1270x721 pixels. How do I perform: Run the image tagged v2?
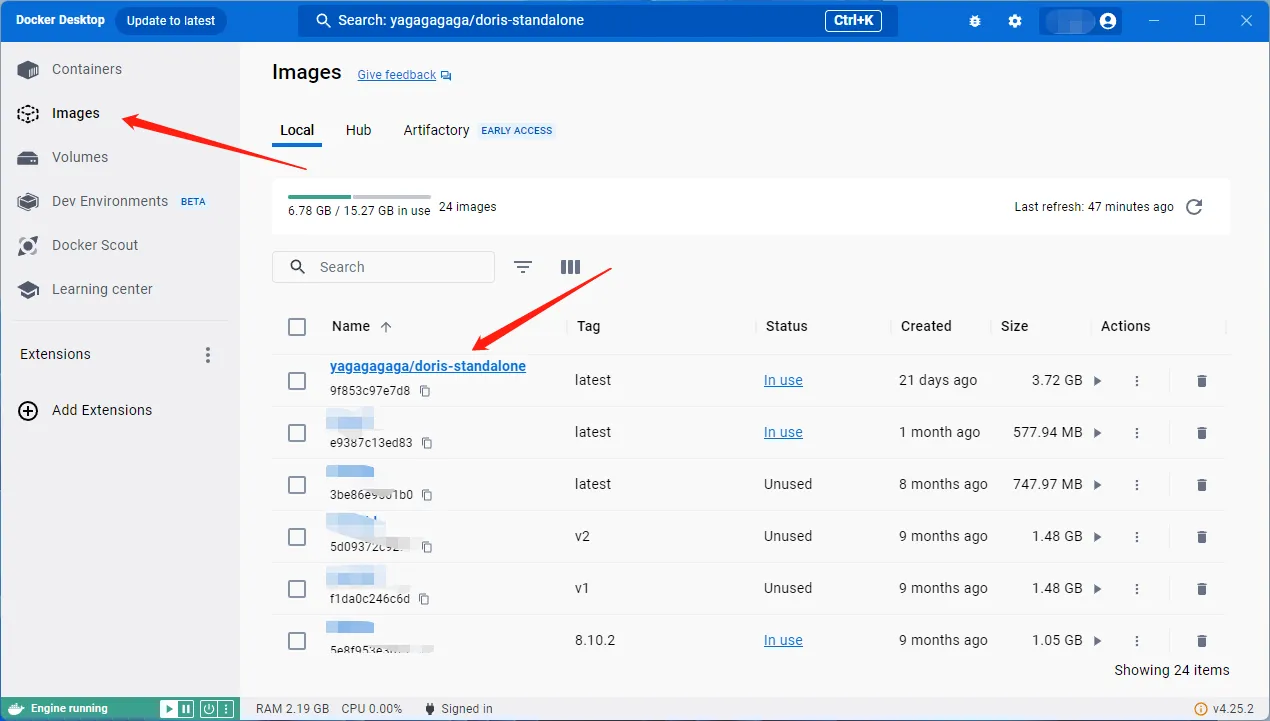(1097, 537)
